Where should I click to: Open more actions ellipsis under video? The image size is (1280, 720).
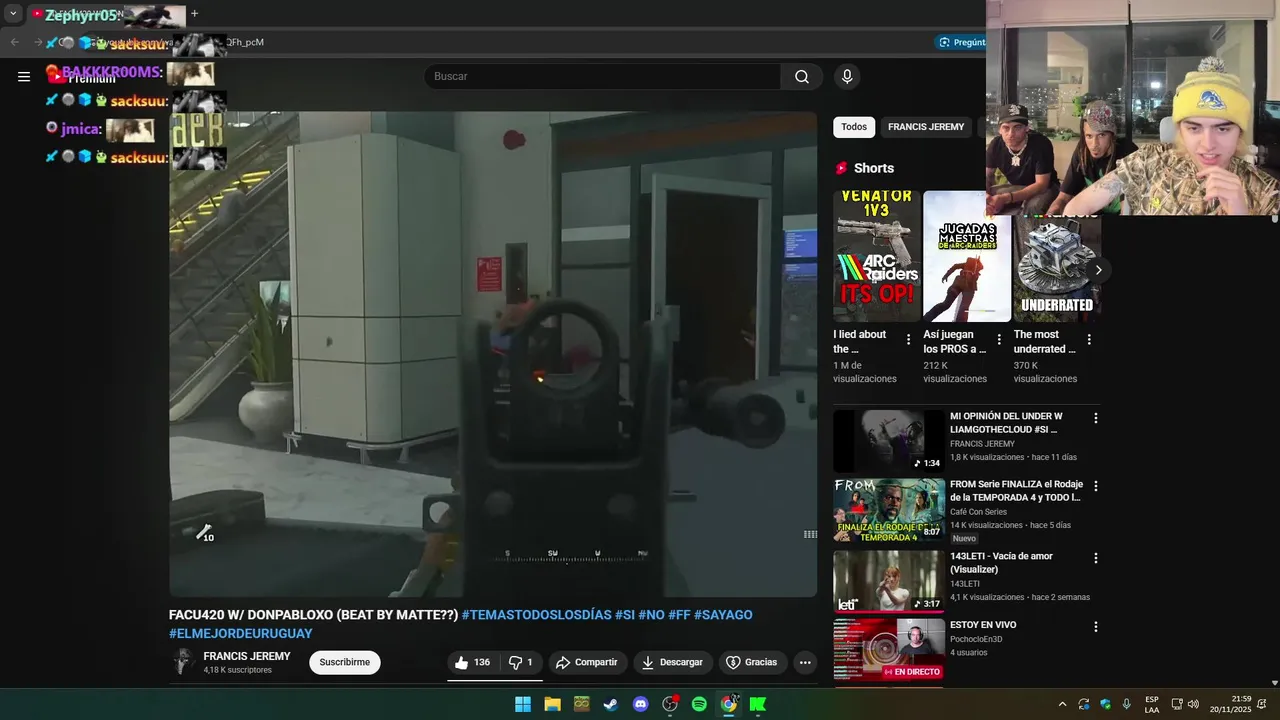pyautogui.click(x=805, y=662)
